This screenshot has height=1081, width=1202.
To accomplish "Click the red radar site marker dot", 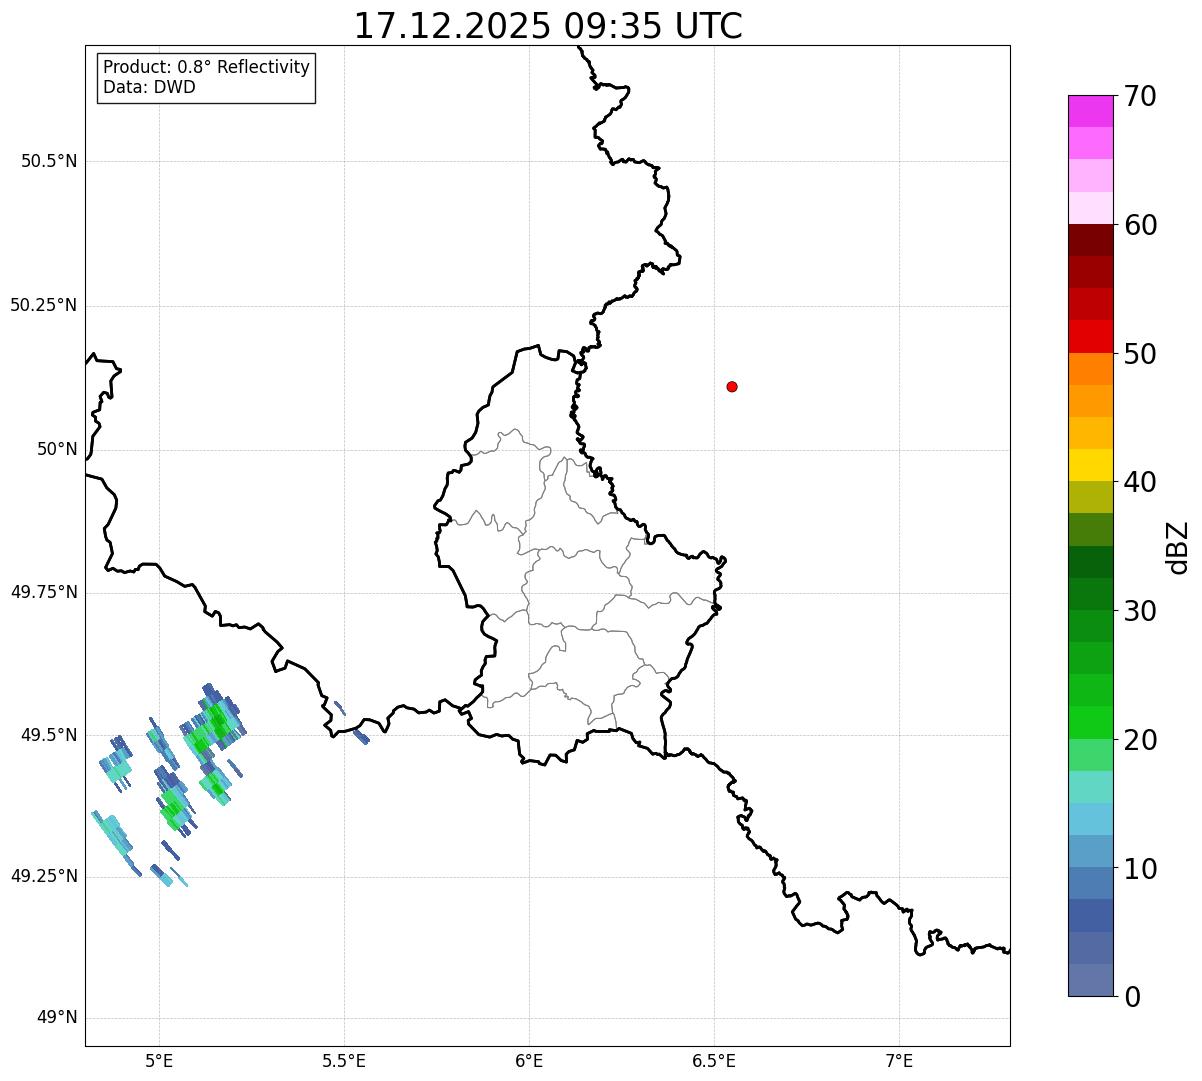I will pyautogui.click(x=732, y=386).
